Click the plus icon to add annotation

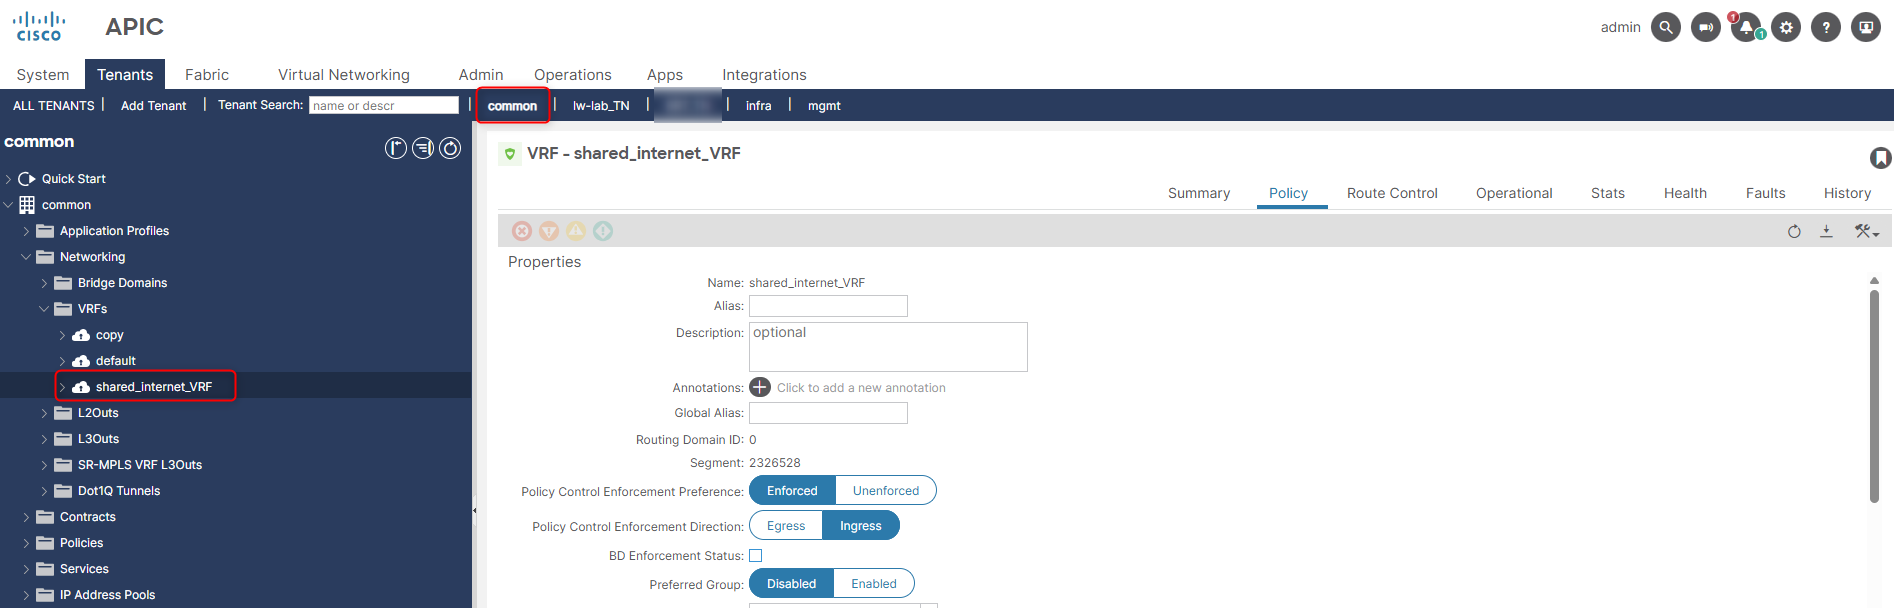(760, 387)
